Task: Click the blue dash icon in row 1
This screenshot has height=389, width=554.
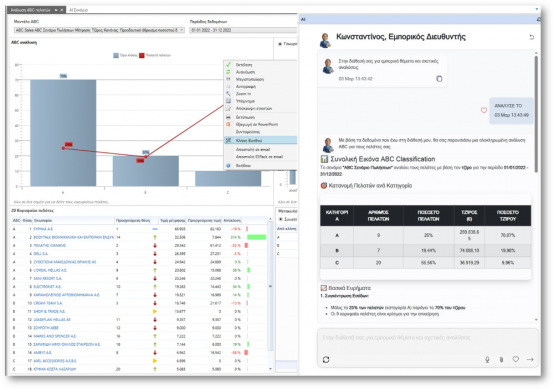Action: pyautogui.click(x=155, y=229)
